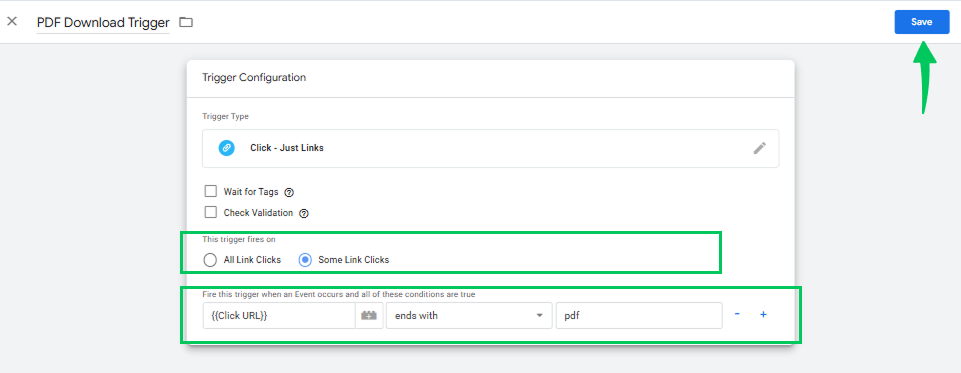Remove the condition with the minus icon
The image size is (961, 373).
click(x=737, y=314)
